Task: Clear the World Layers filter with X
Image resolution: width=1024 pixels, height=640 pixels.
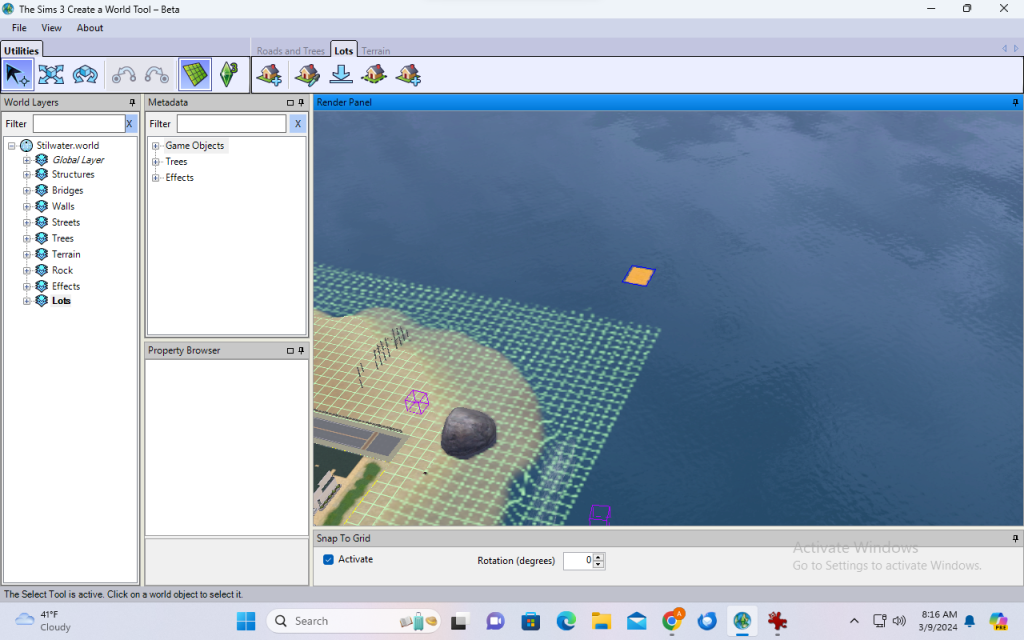Action: pos(129,124)
